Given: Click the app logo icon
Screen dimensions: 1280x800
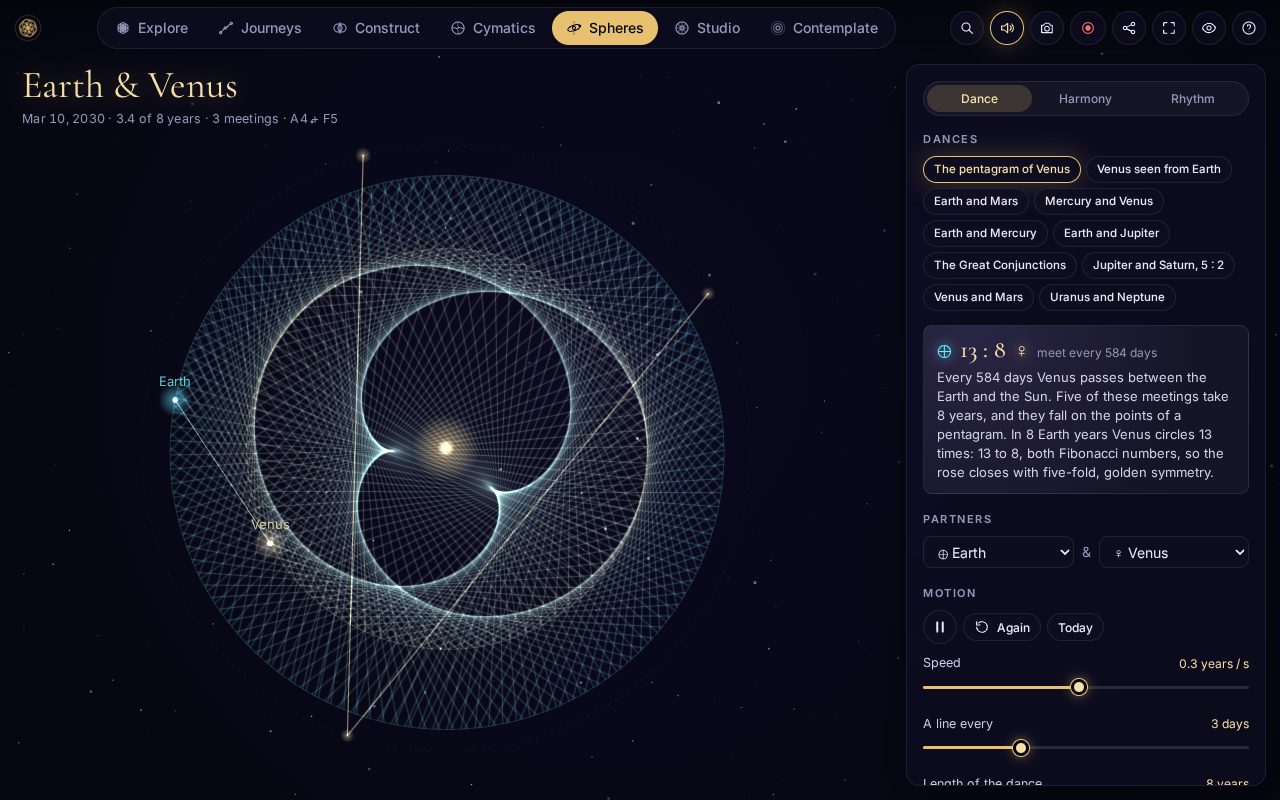Looking at the screenshot, I should [x=28, y=28].
